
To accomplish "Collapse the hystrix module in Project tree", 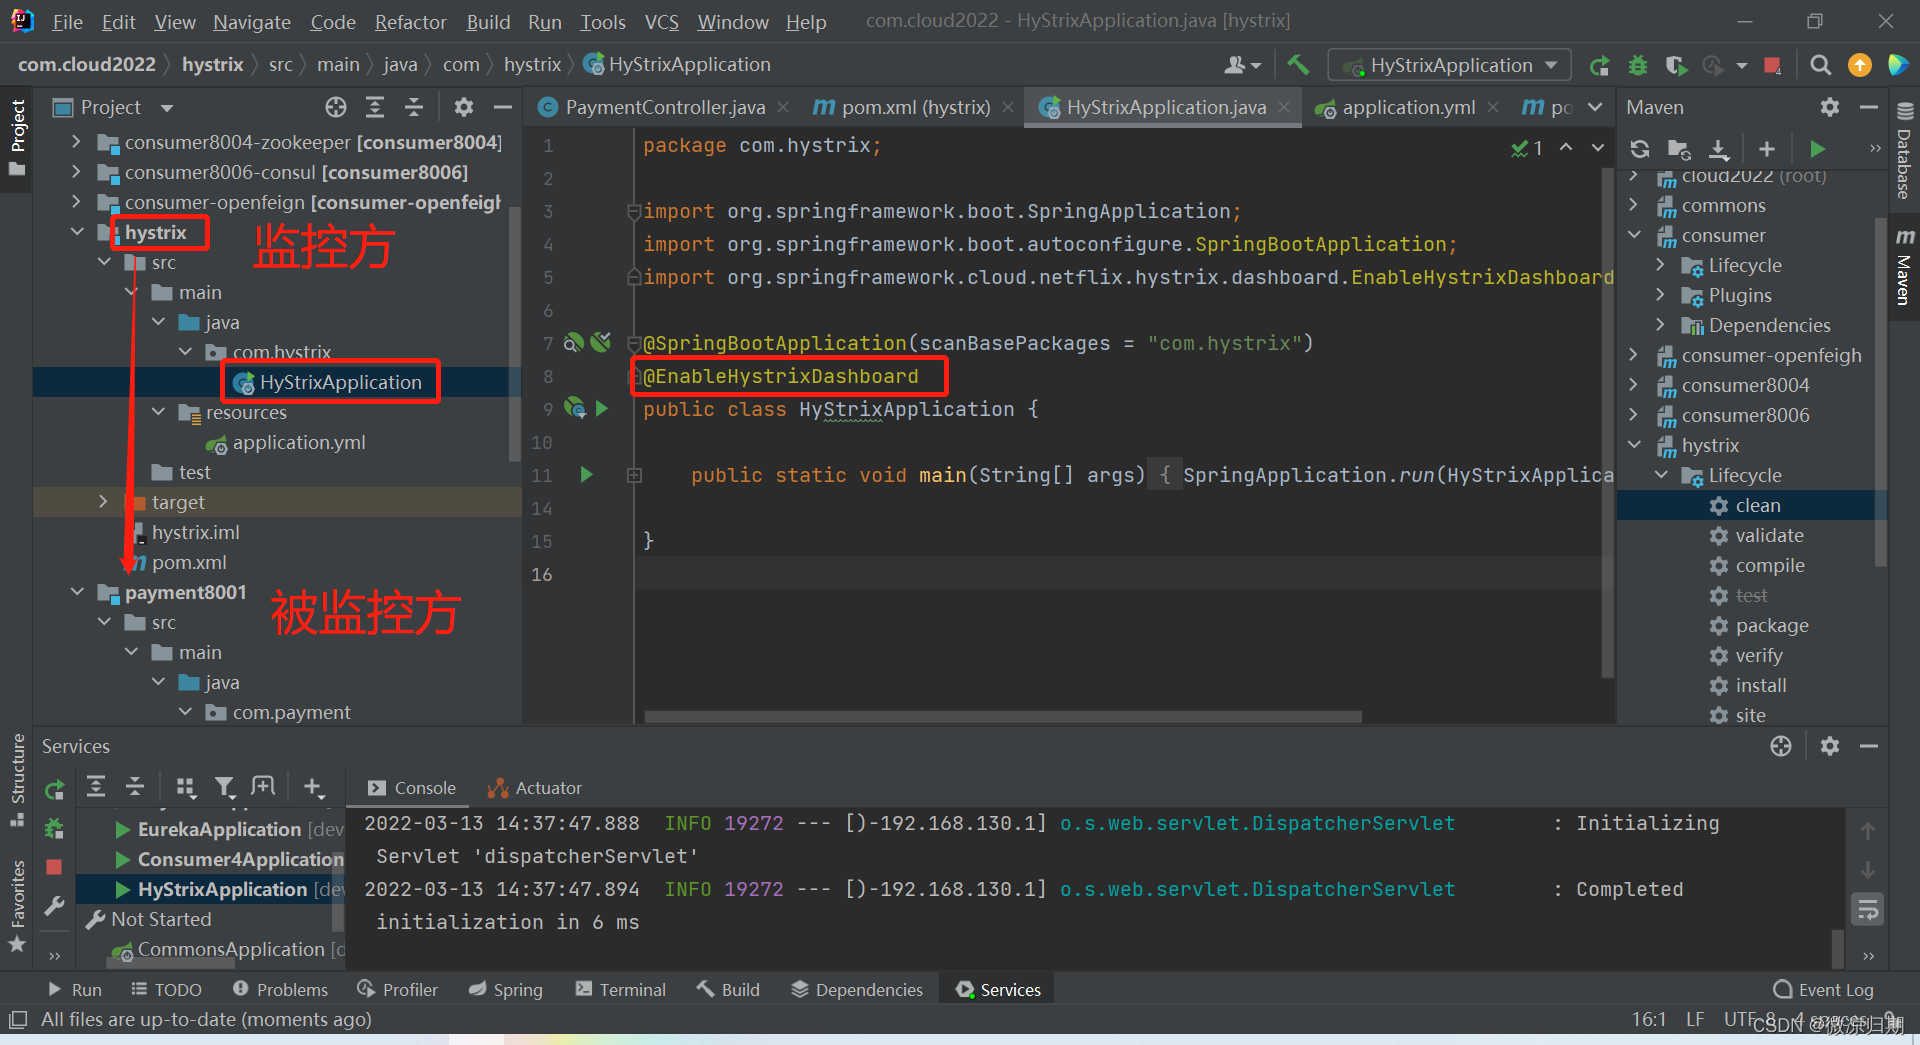I will click(78, 232).
